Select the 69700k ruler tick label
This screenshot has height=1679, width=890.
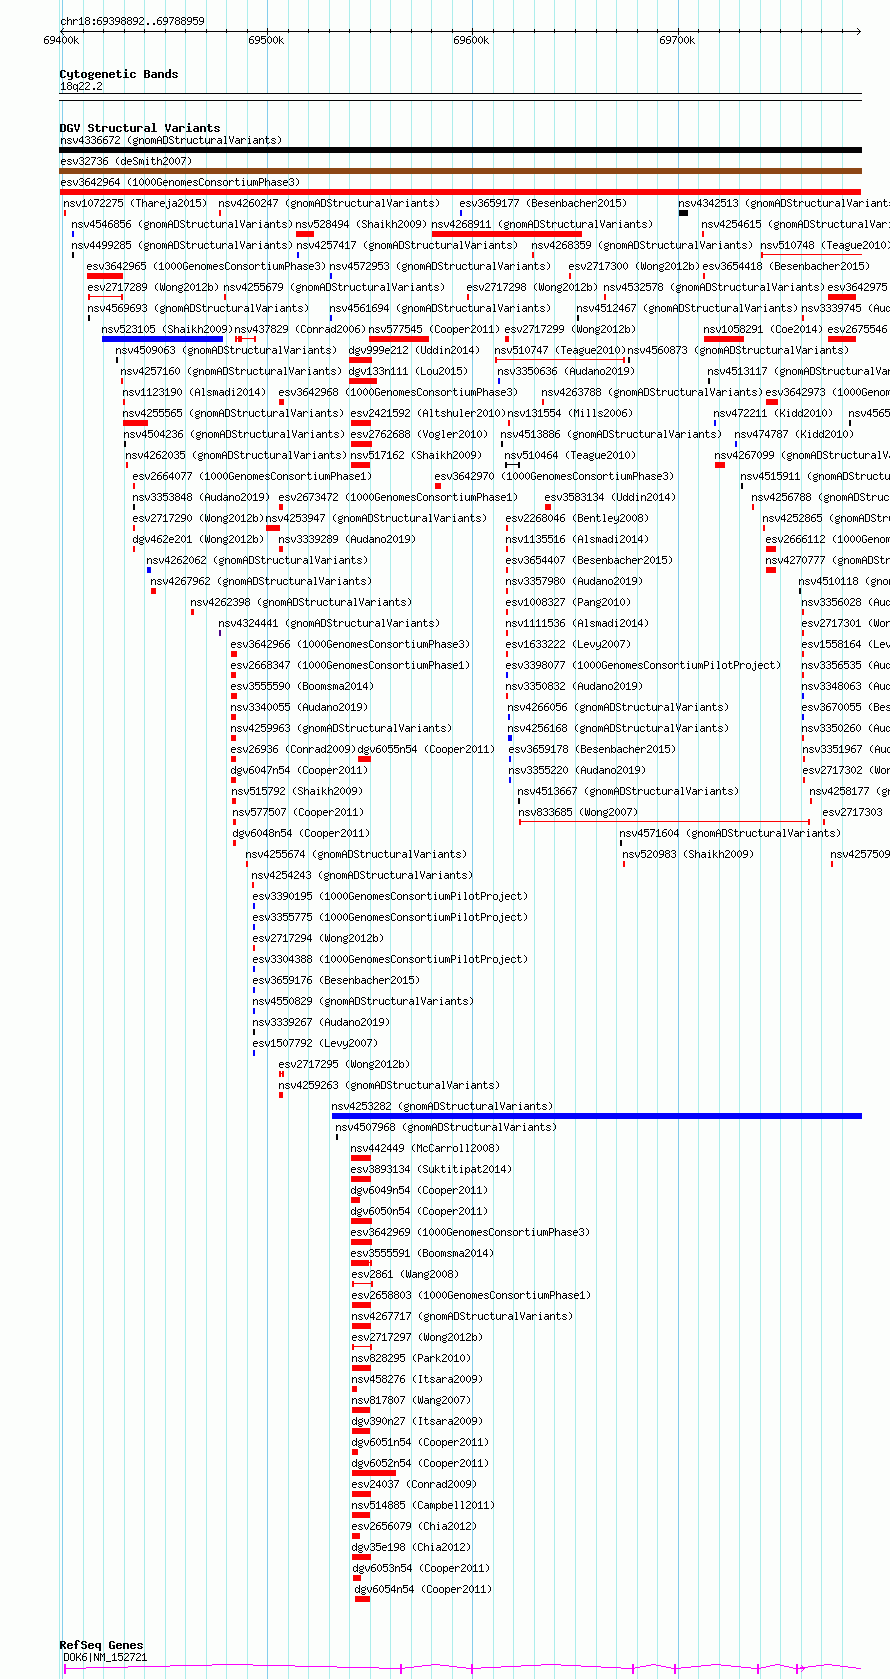(x=677, y=41)
